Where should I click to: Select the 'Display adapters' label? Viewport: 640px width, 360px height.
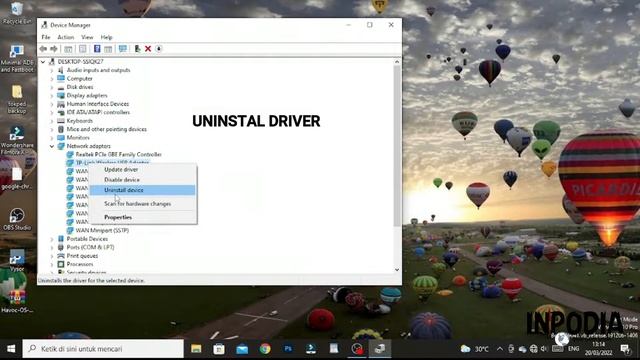point(87,96)
